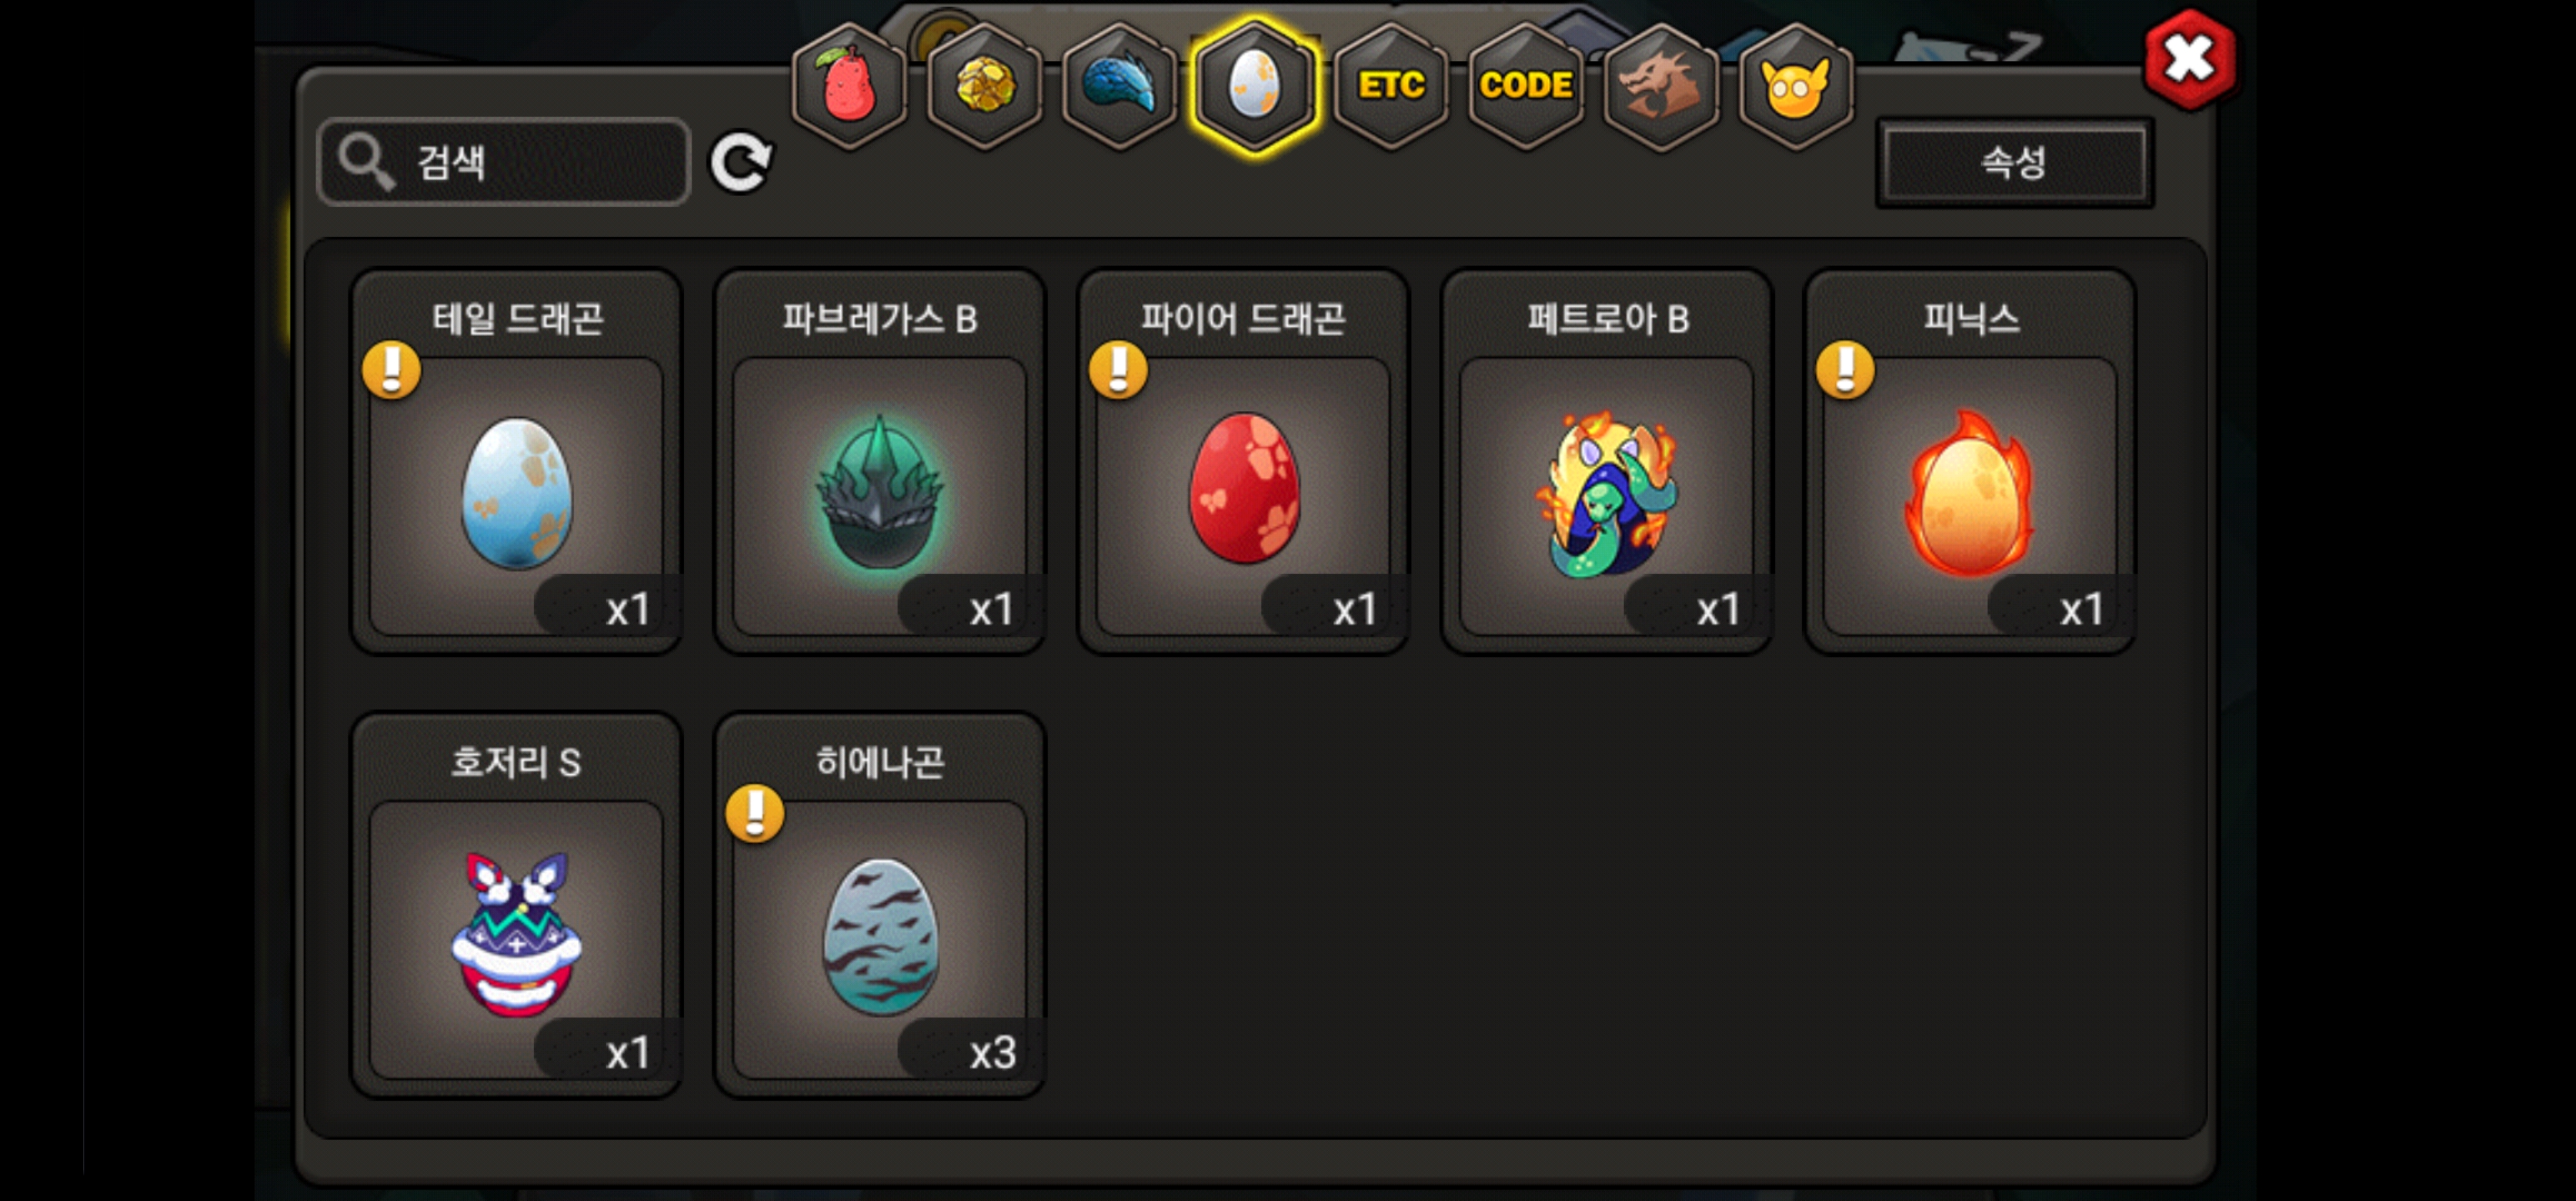Choose the 파브레가스 B egg
This screenshot has width=2576, height=1201.
(880, 462)
